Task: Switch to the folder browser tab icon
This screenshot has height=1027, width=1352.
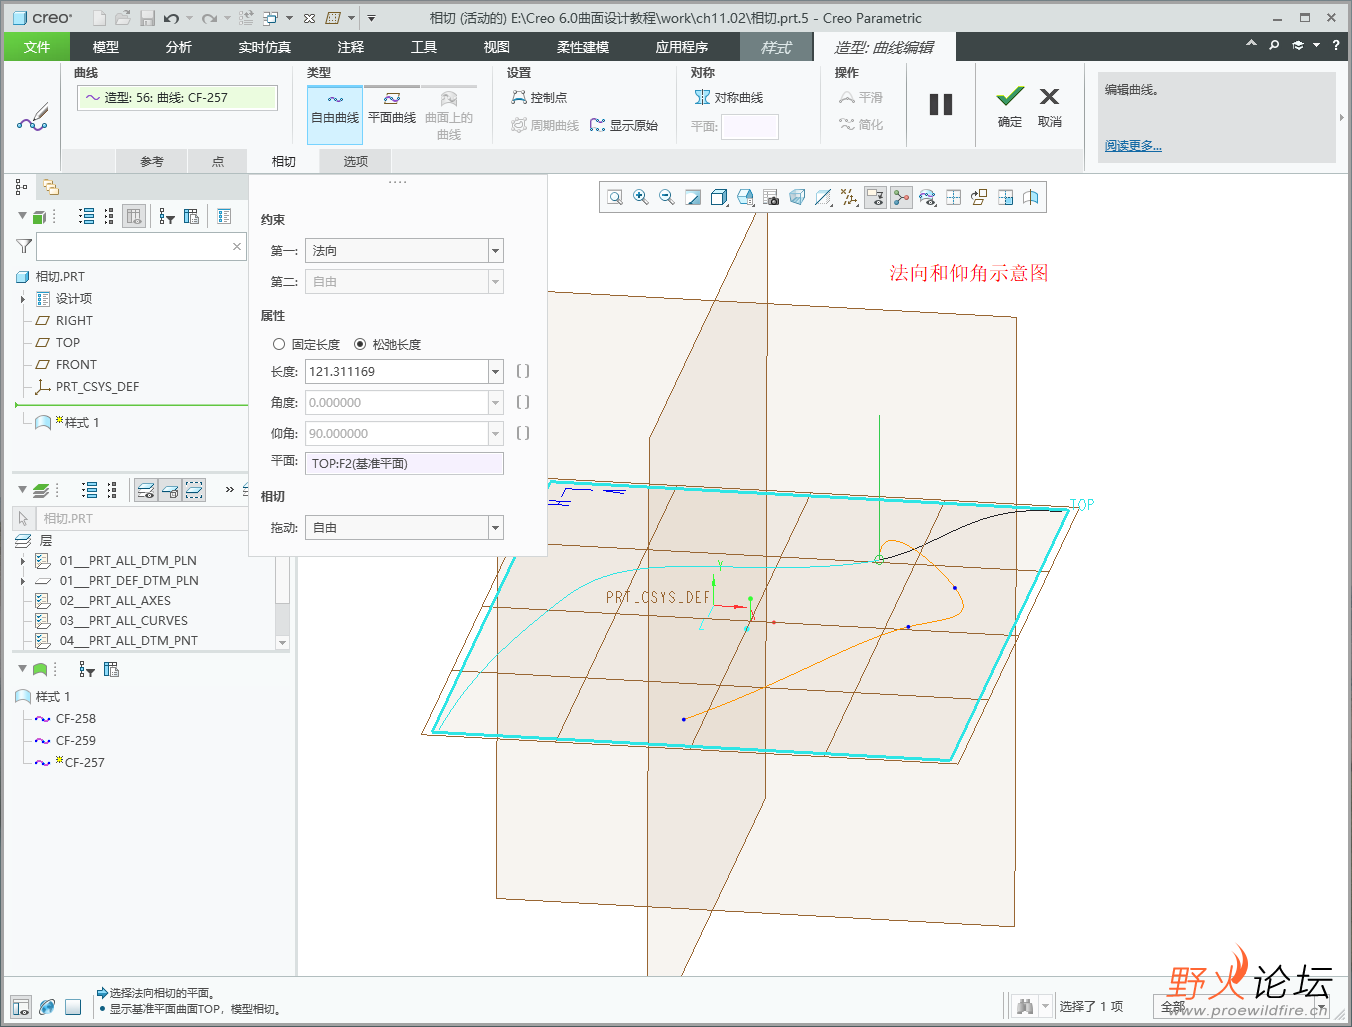Action: coord(50,187)
